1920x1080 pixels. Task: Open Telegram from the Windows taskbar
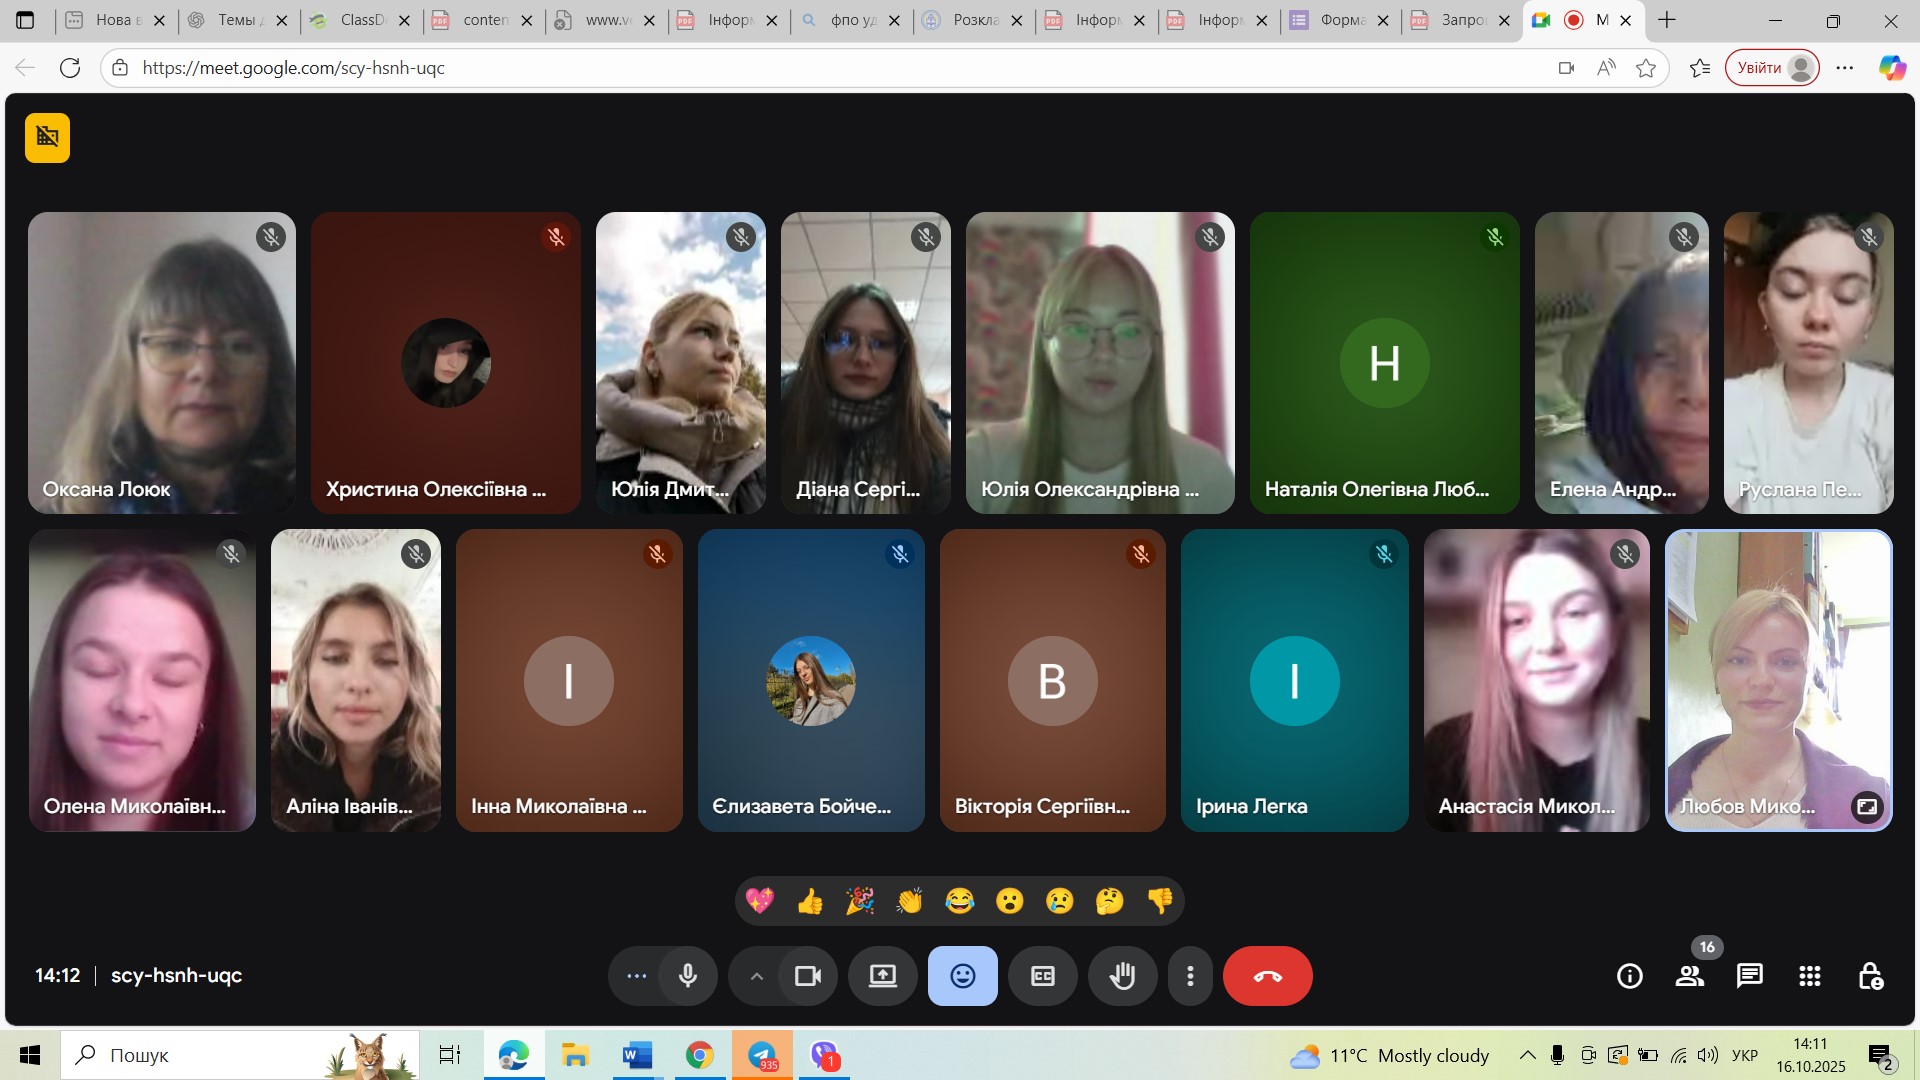[763, 1055]
